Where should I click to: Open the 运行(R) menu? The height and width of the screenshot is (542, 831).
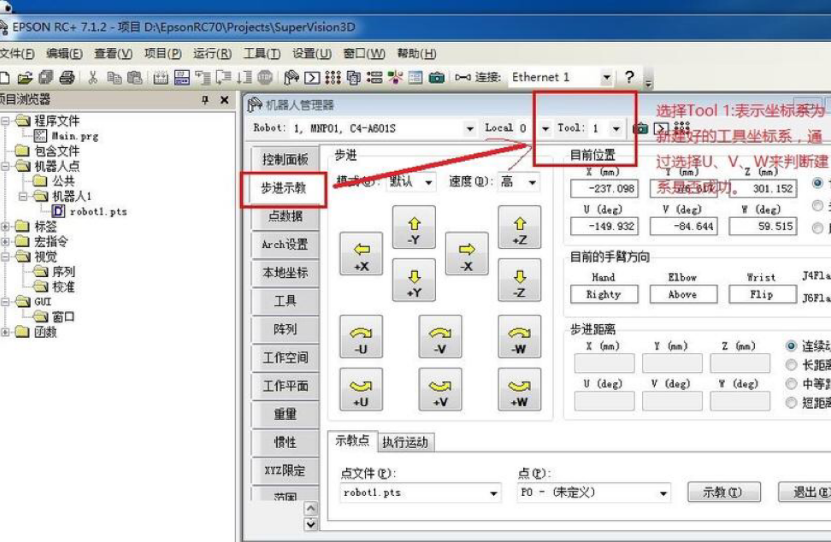pyautogui.click(x=212, y=54)
